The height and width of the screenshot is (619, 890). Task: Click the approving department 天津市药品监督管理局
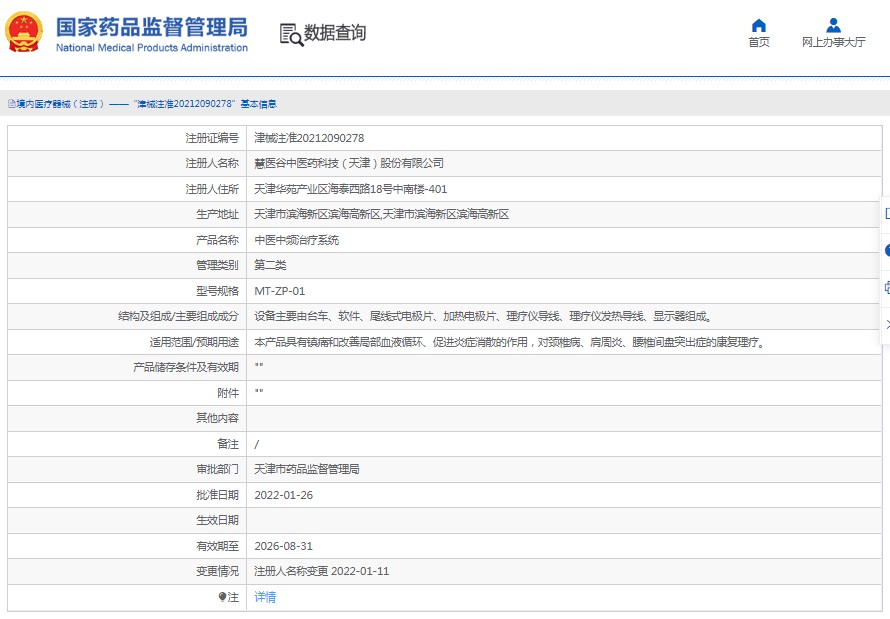(307, 469)
